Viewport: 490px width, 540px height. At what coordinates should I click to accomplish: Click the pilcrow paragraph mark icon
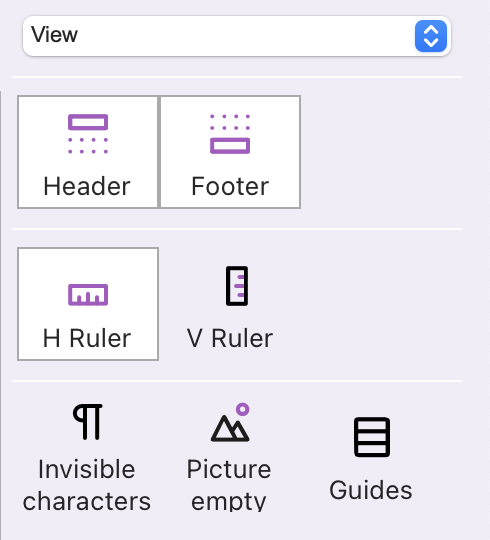pyautogui.click(x=88, y=422)
